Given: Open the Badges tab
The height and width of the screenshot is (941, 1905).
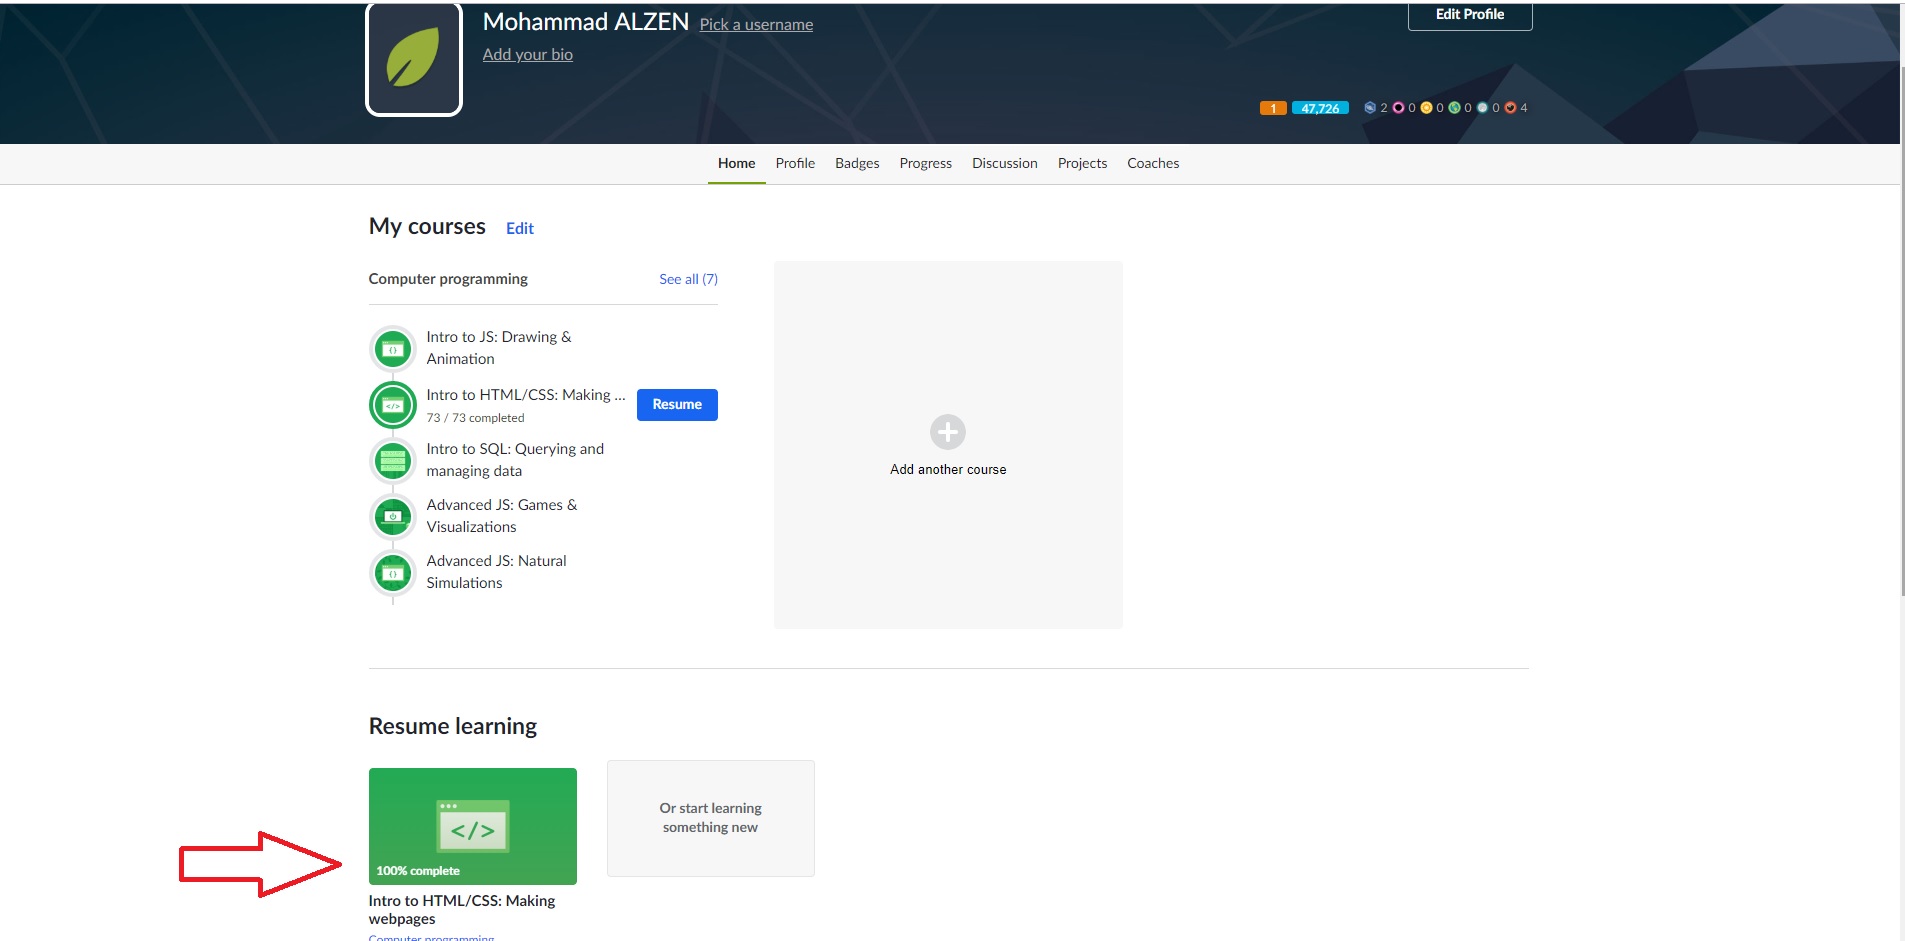Looking at the screenshot, I should coord(857,163).
